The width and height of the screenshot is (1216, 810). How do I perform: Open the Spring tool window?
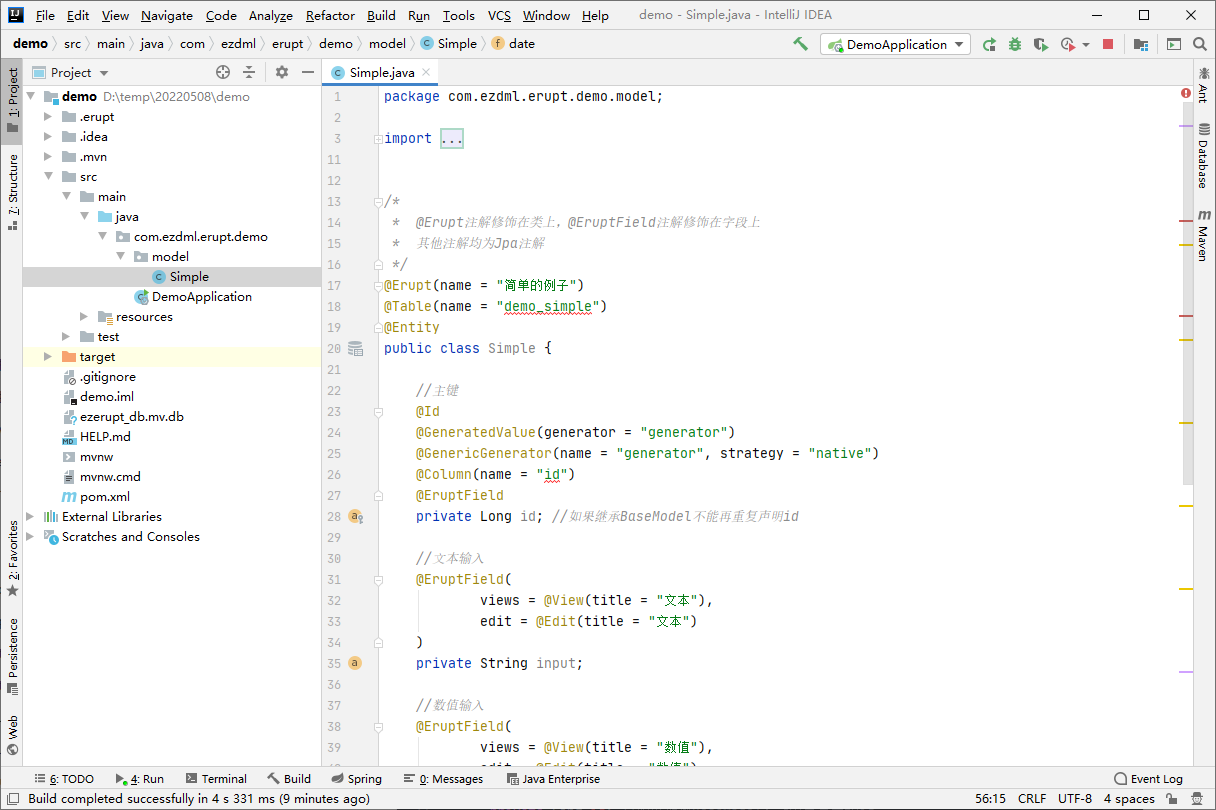356,779
